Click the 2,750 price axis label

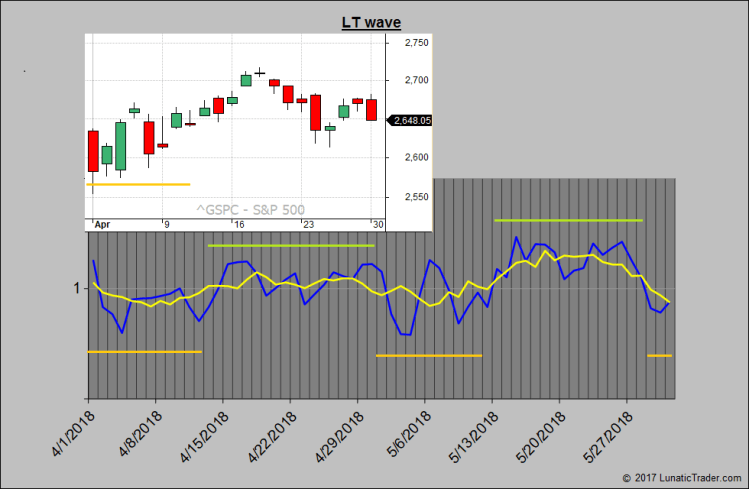[x=416, y=43]
